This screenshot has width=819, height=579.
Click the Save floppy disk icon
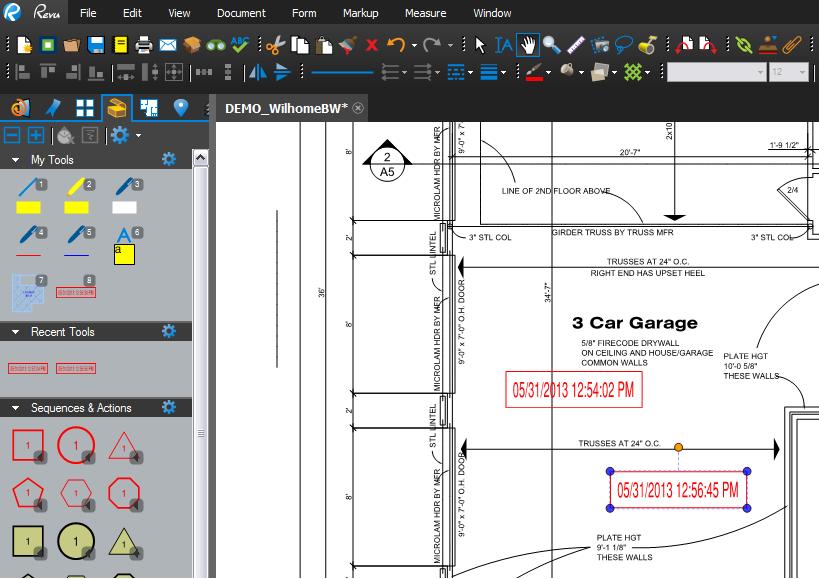coord(96,45)
